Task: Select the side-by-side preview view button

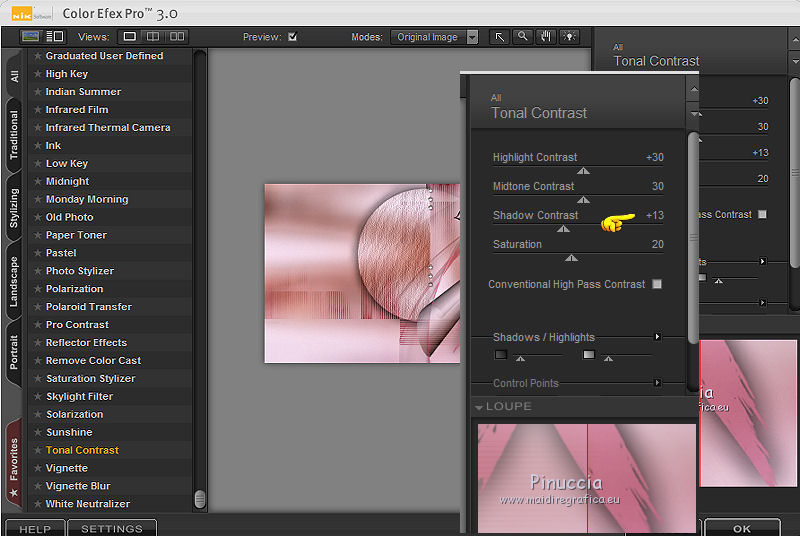Action: click(177, 36)
